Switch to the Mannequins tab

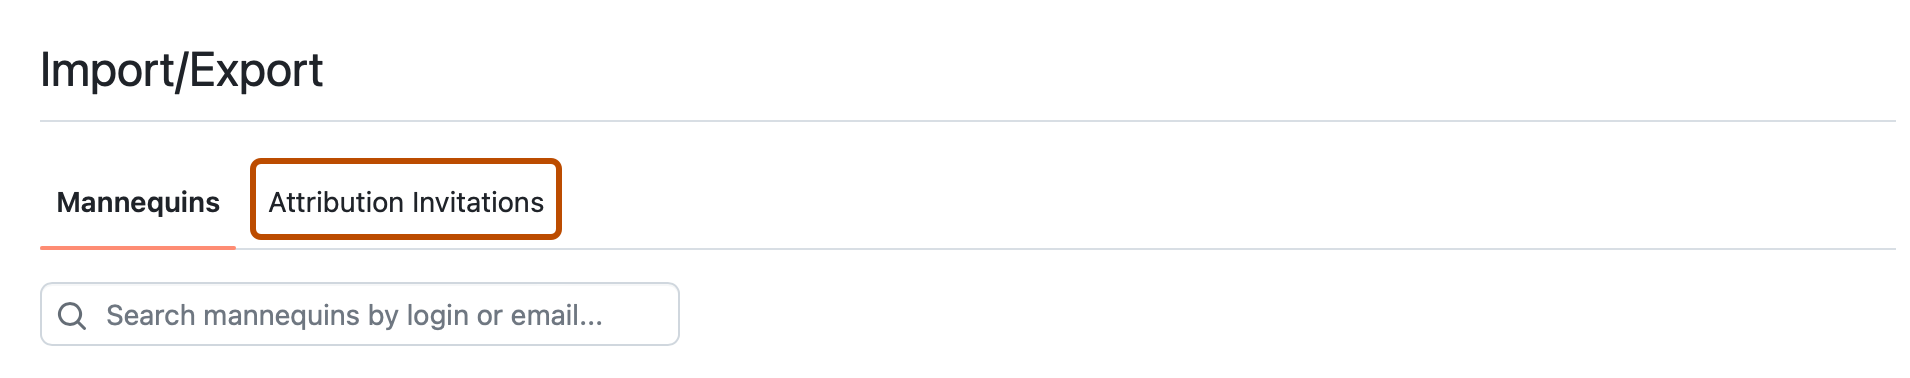coord(138,202)
